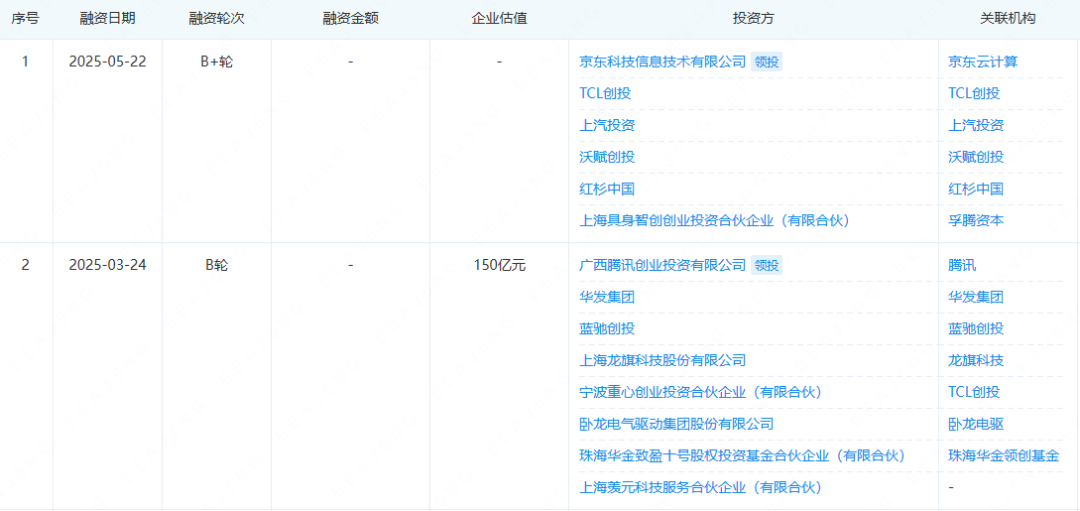The image size is (1080, 511).
Task: Open the 宁波重心创业投资合伙企业 investor link
Action: pos(700,393)
